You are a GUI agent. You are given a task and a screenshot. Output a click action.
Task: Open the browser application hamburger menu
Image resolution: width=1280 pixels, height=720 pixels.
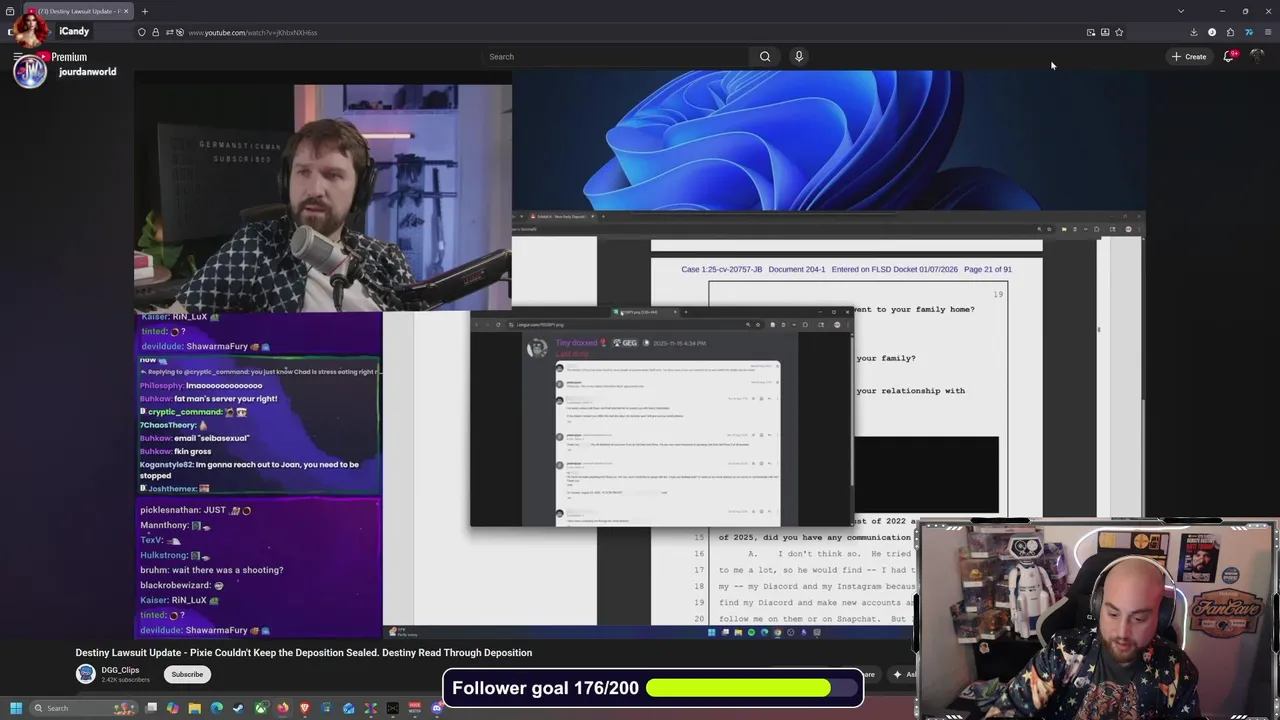click(x=1268, y=32)
